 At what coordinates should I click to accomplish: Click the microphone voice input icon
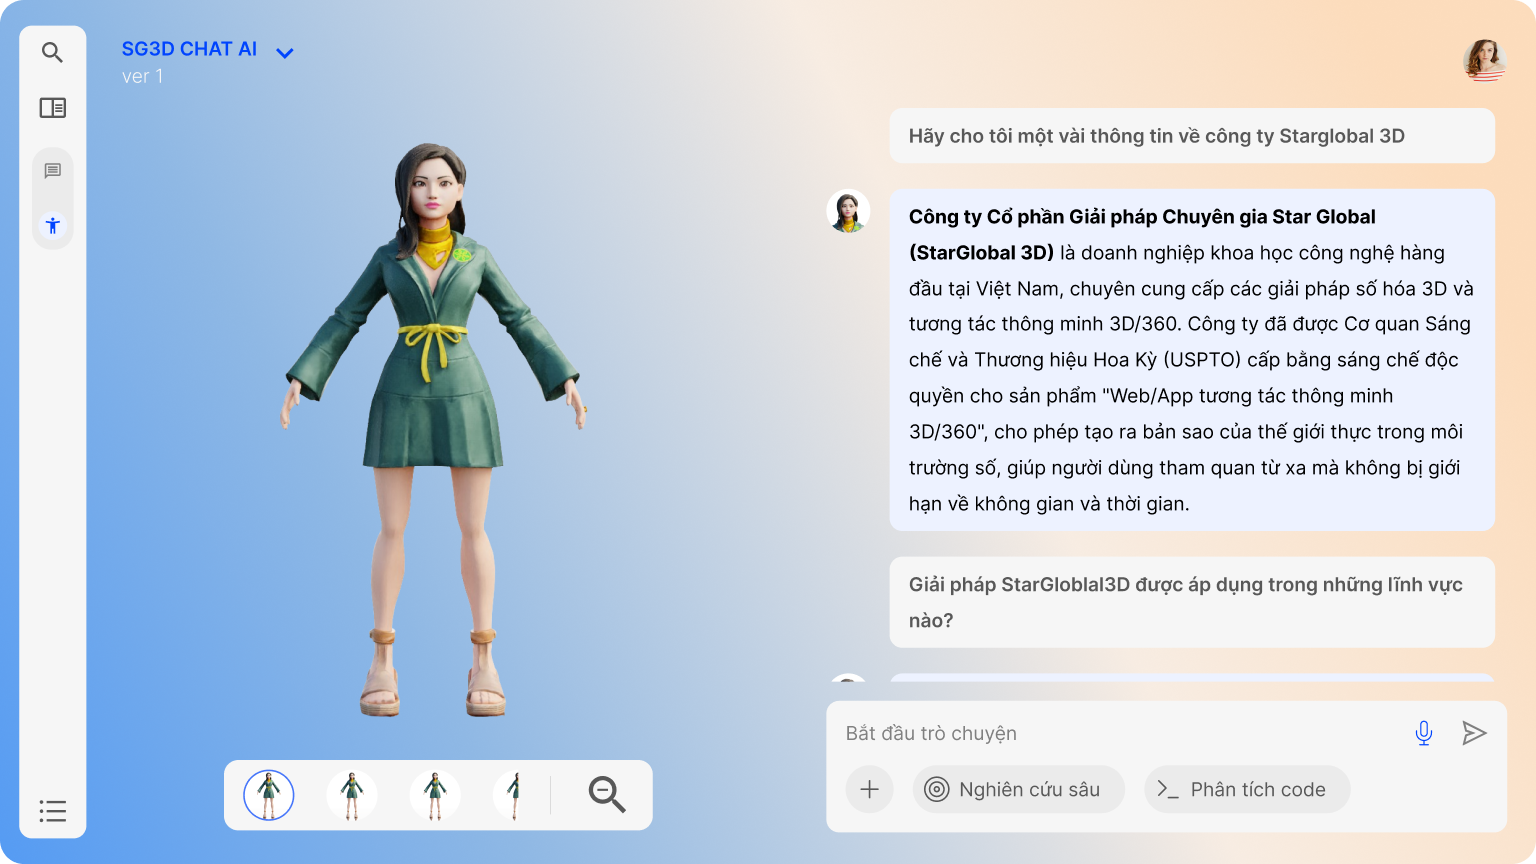pos(1423,733)
